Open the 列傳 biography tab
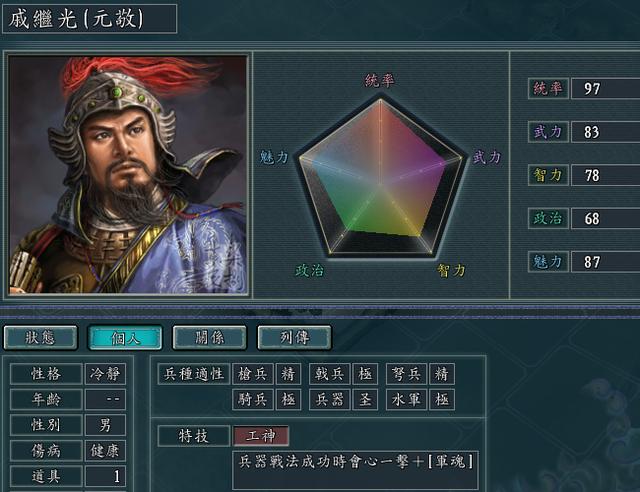The width and height of the screenshot is (640, 492). [x=294, y=338]
